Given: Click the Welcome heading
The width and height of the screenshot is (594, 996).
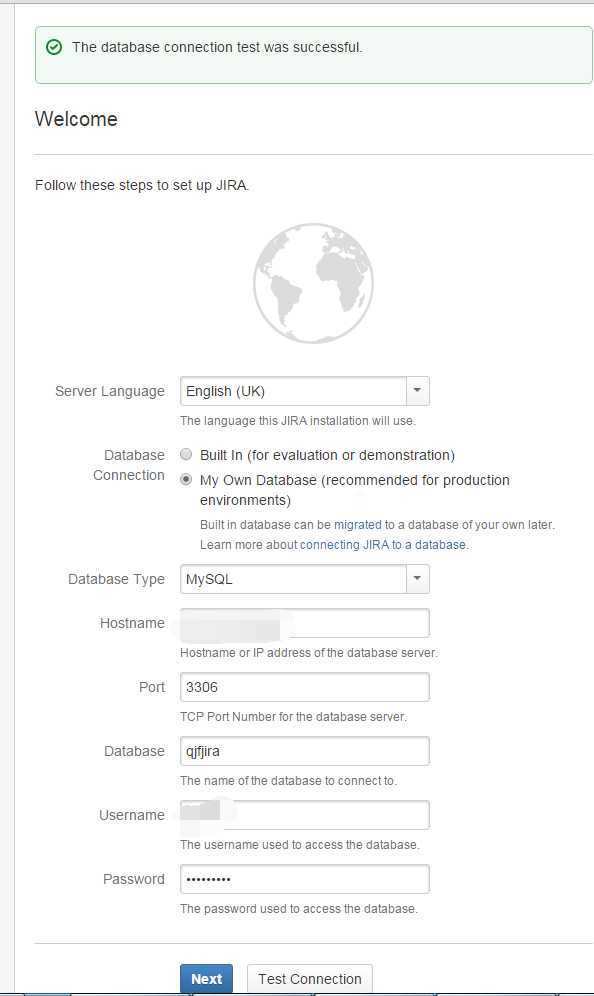Looking at the screenshot, I should (76, 119).
